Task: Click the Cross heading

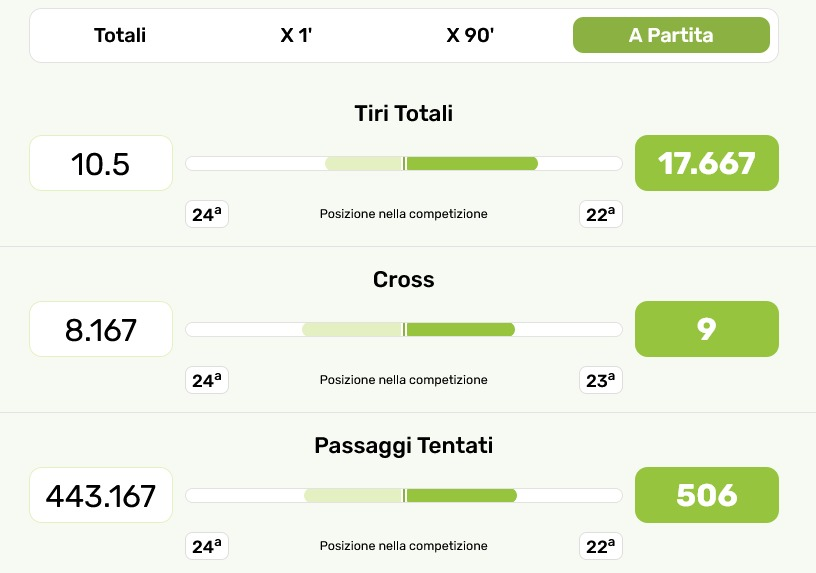Action: (404, 280)
